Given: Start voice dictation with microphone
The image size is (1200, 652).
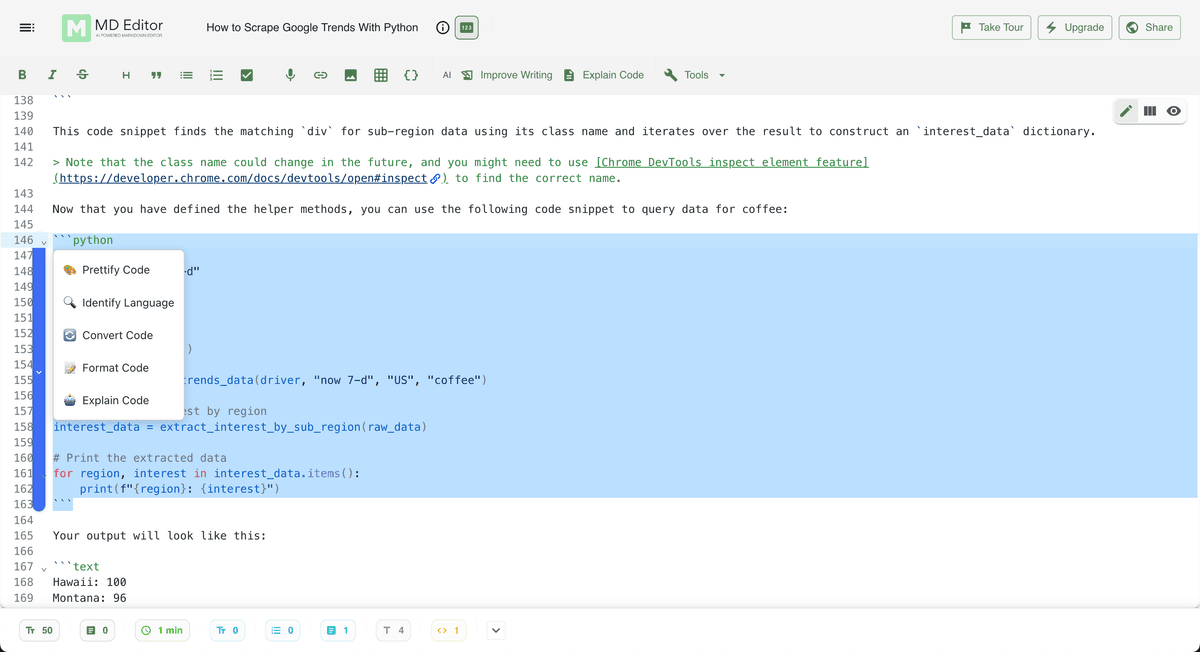Looking at the screenshot, I should pos(290,75).
